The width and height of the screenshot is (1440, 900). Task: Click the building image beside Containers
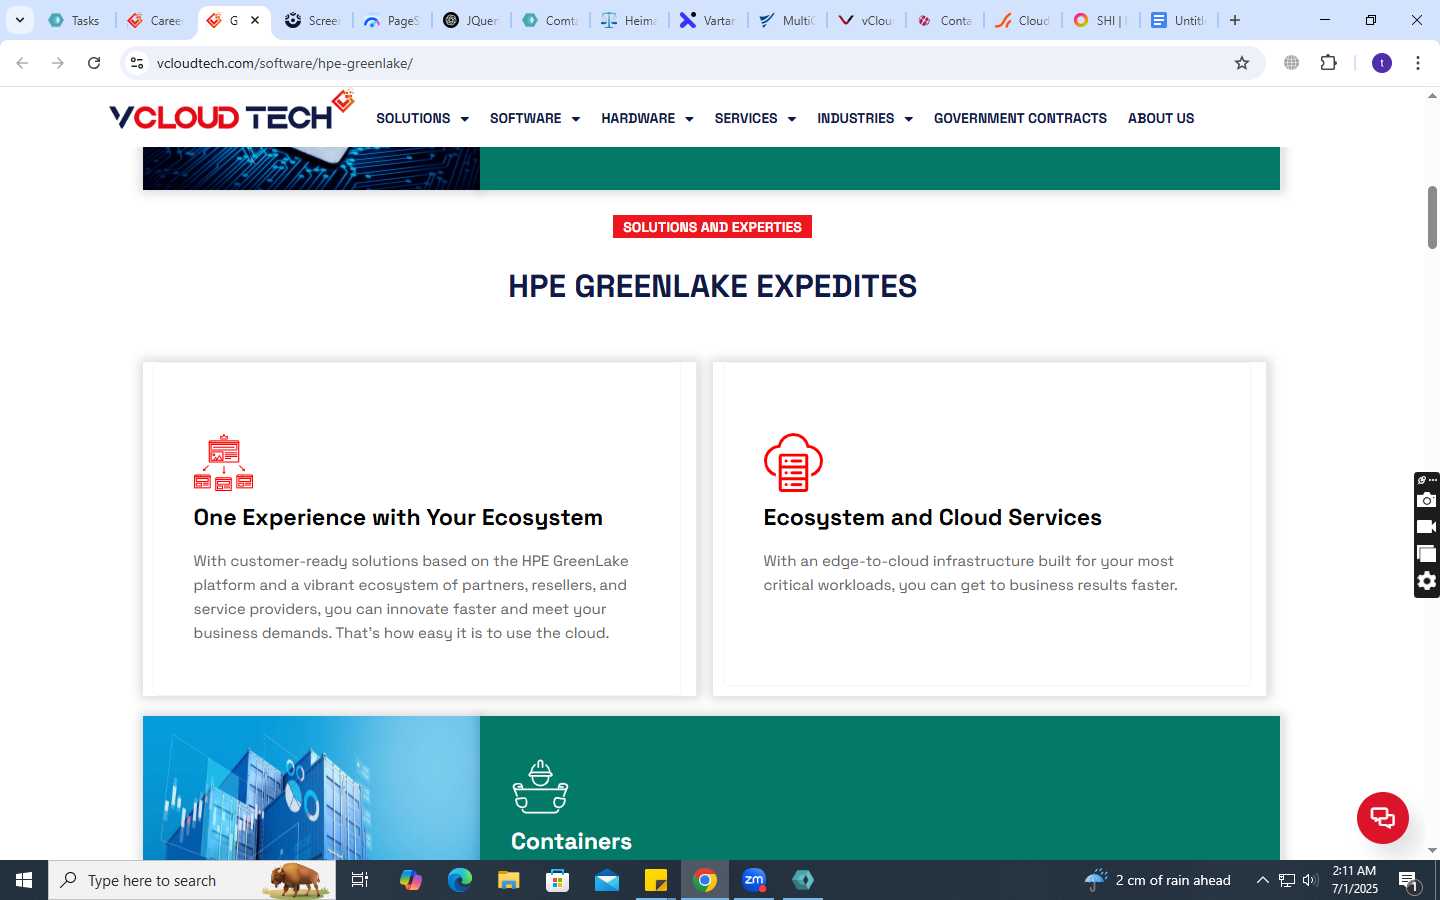point(311,788)
